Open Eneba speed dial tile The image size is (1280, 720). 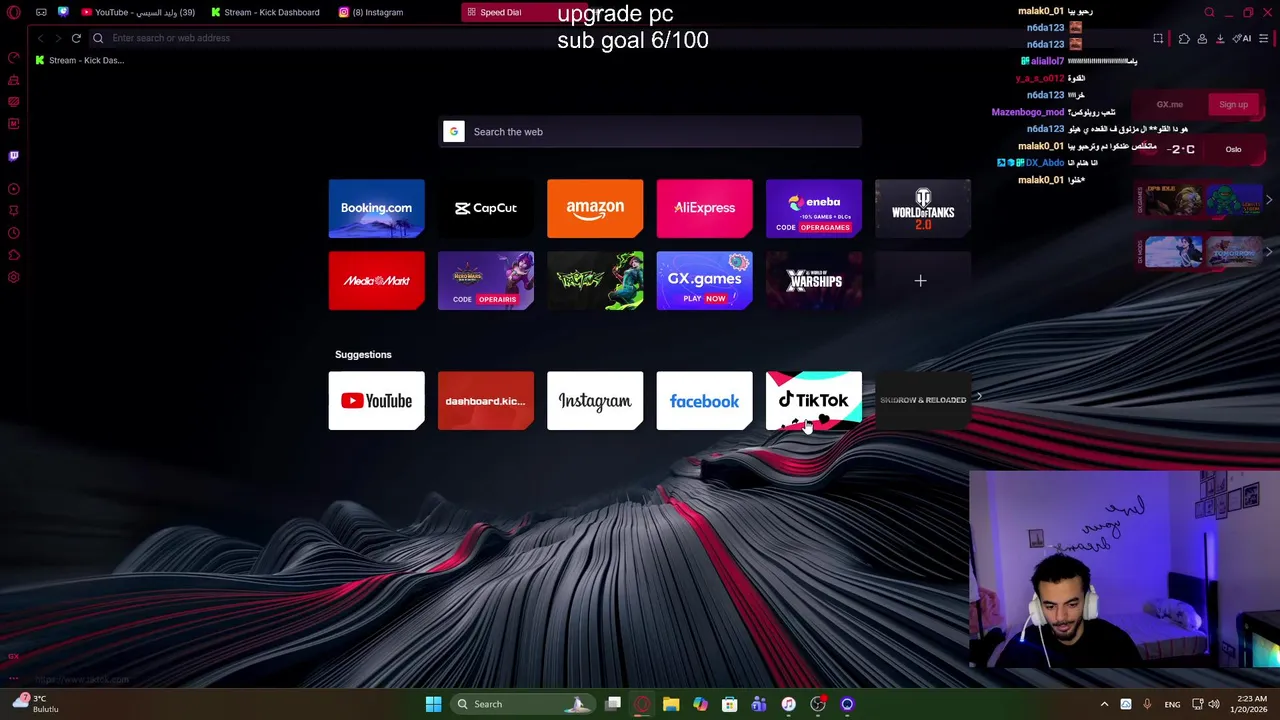(x=813, y=208)
